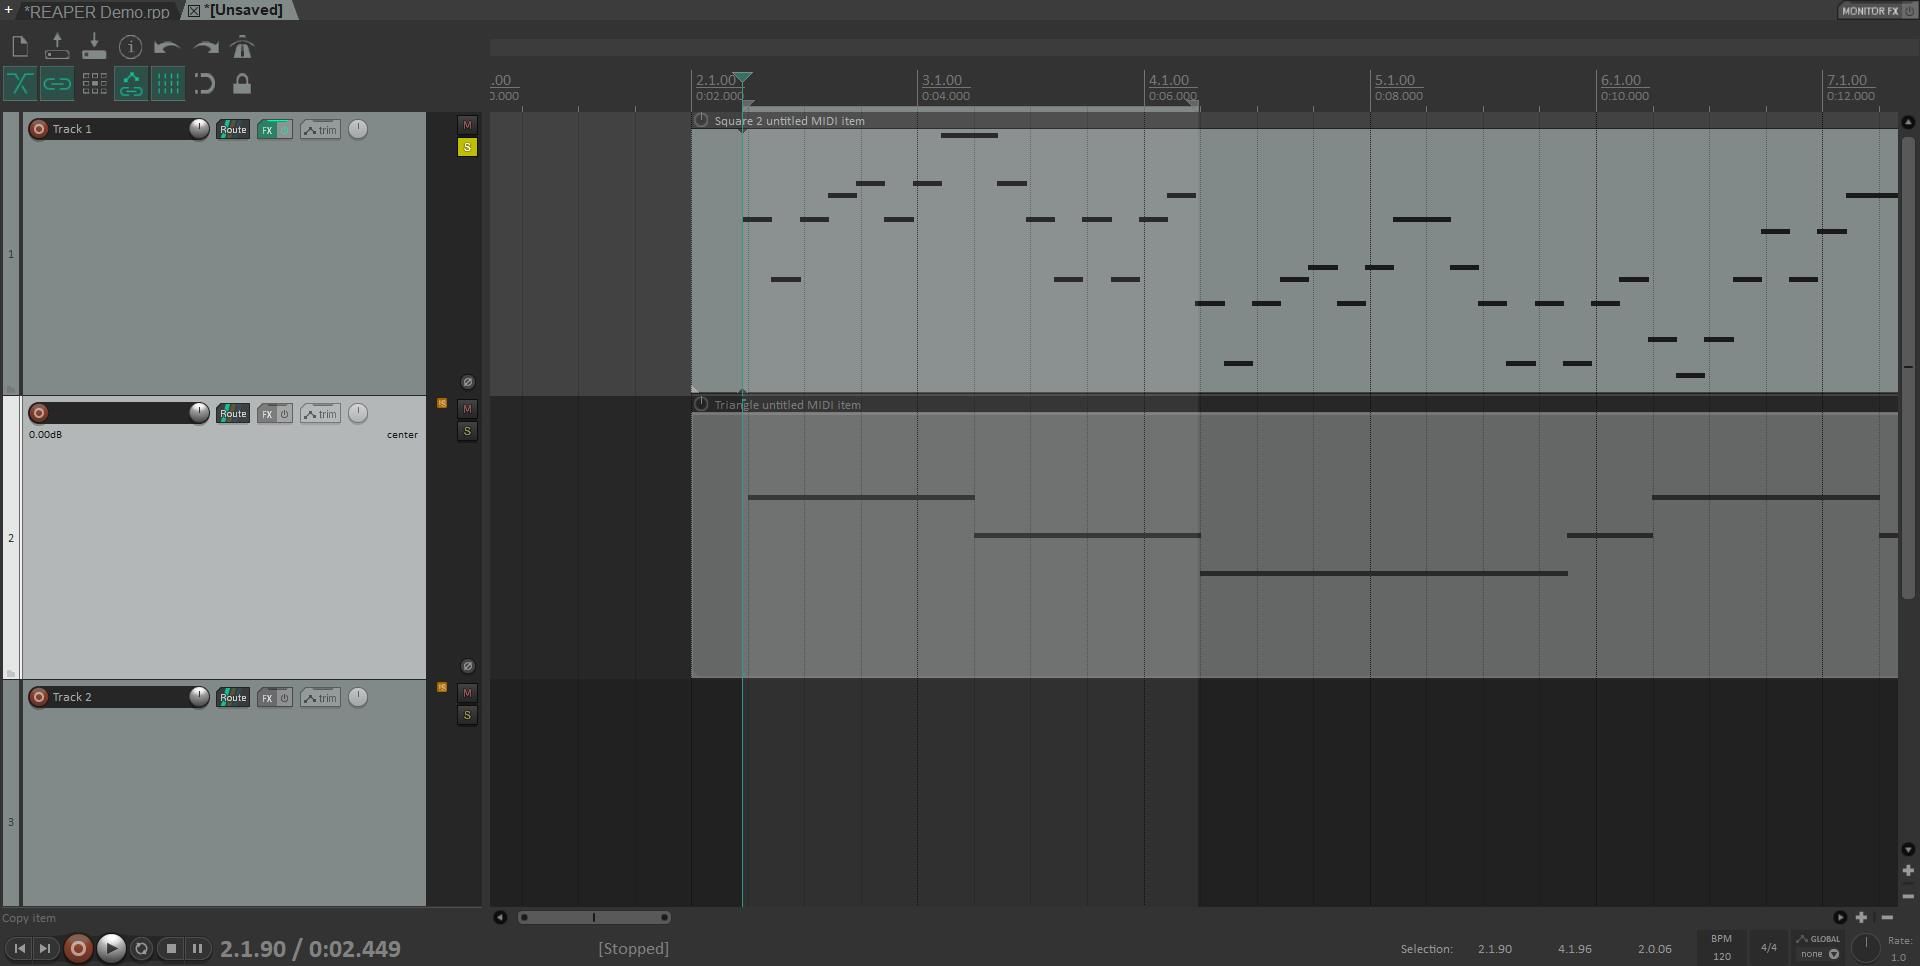Click the Undo icon in the toolbar

tap(167, 47)
